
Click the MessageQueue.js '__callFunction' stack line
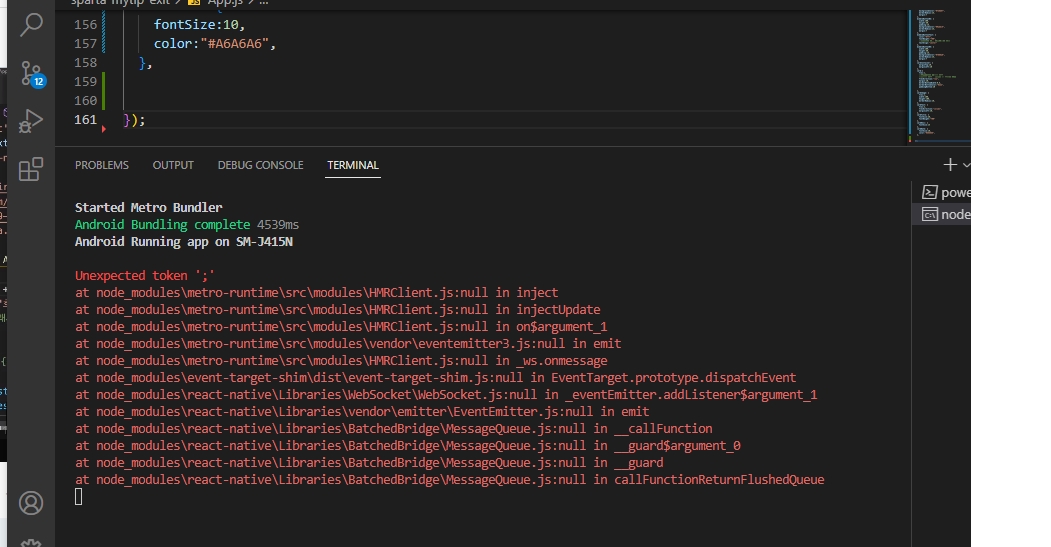pos(393,428)
